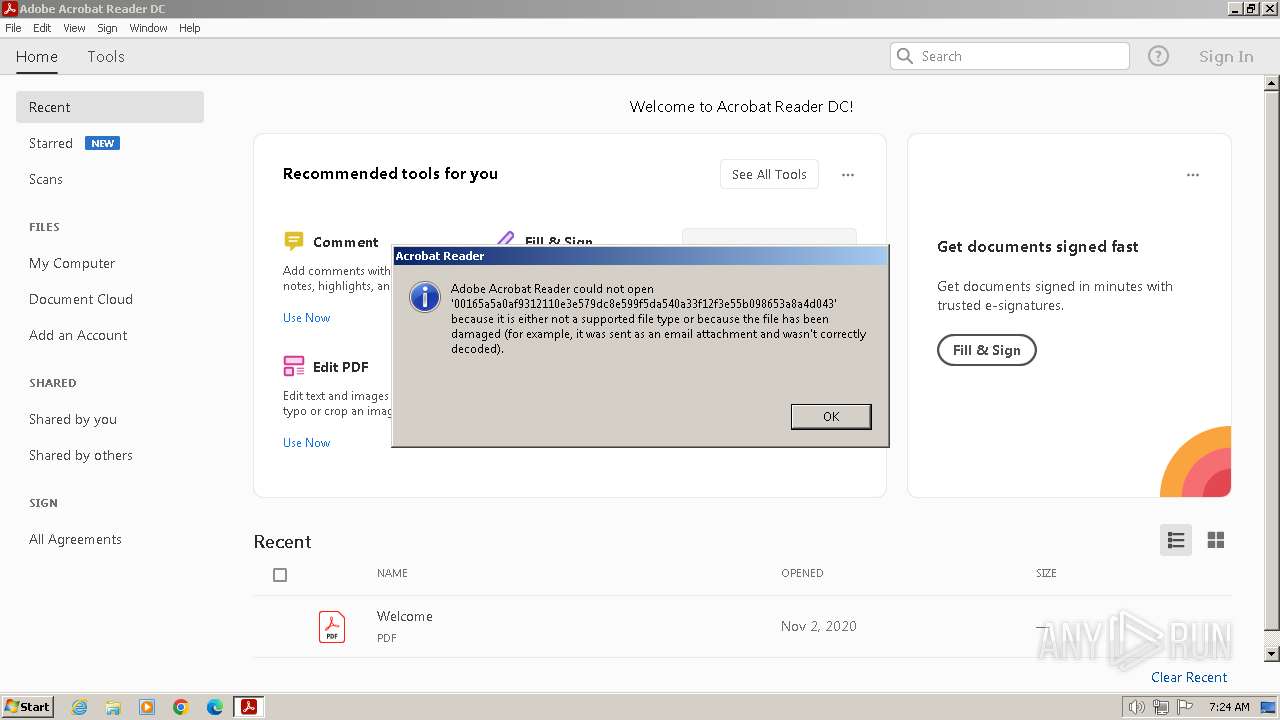Open File Explorer from the taskbar
This screenshot has height=720, width=1280.
click(x=113, y=707)
